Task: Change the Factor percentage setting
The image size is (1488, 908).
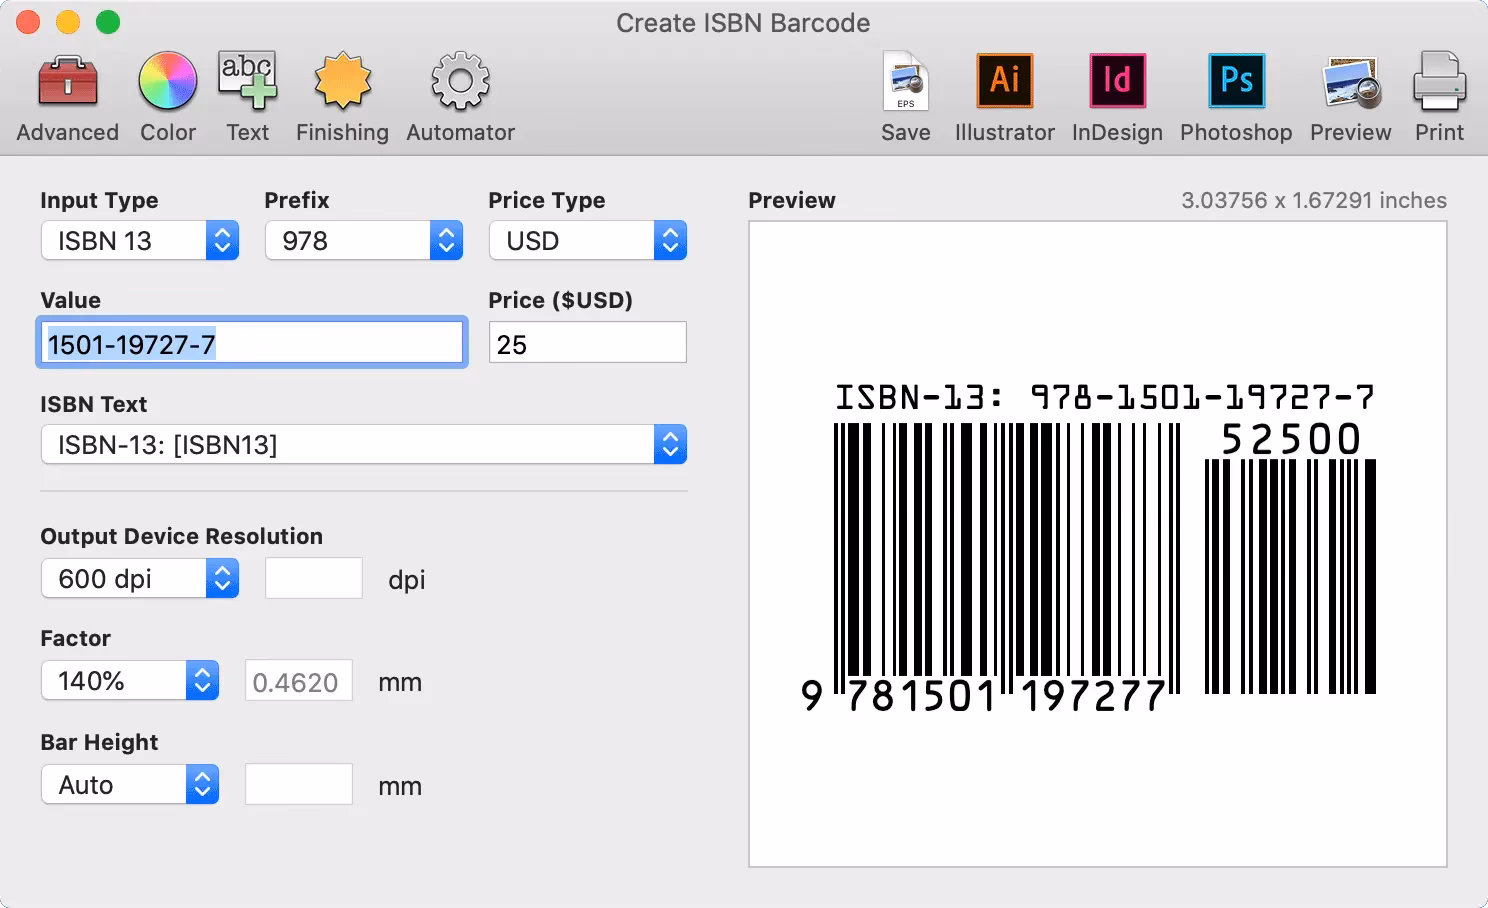Action: coord(129,680)
